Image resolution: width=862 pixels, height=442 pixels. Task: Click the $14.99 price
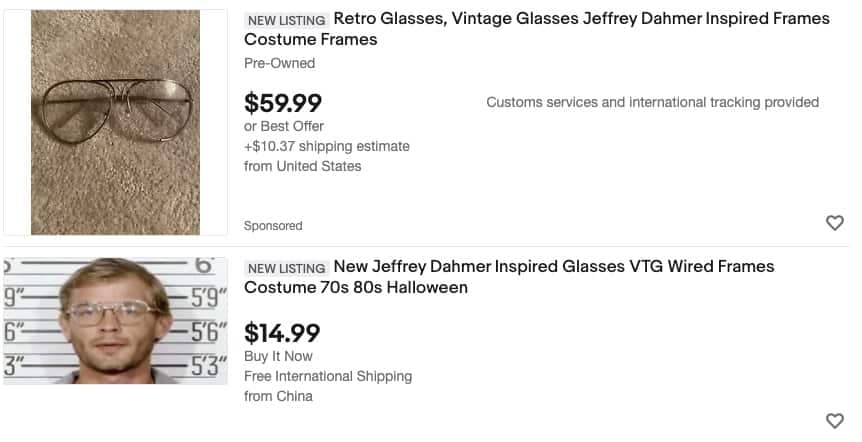tap(282, 332)
